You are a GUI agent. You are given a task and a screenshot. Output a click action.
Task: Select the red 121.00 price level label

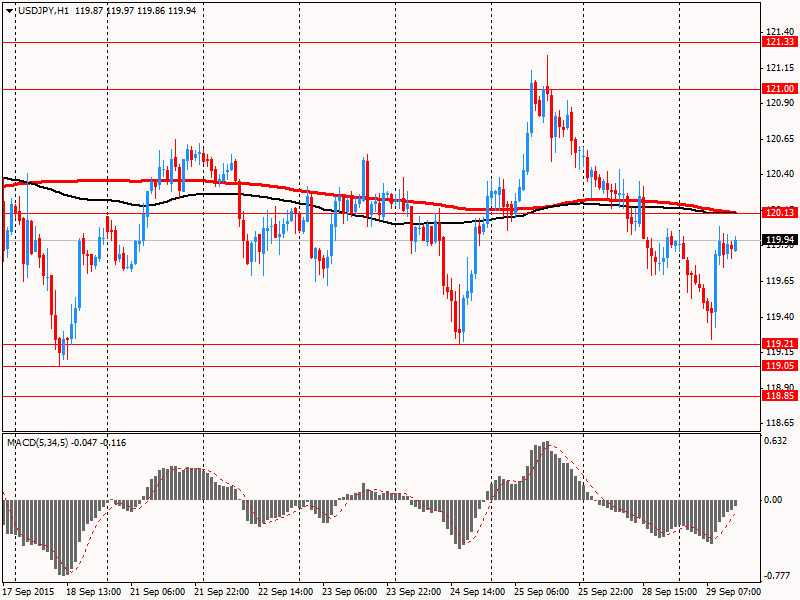point(779,89)
